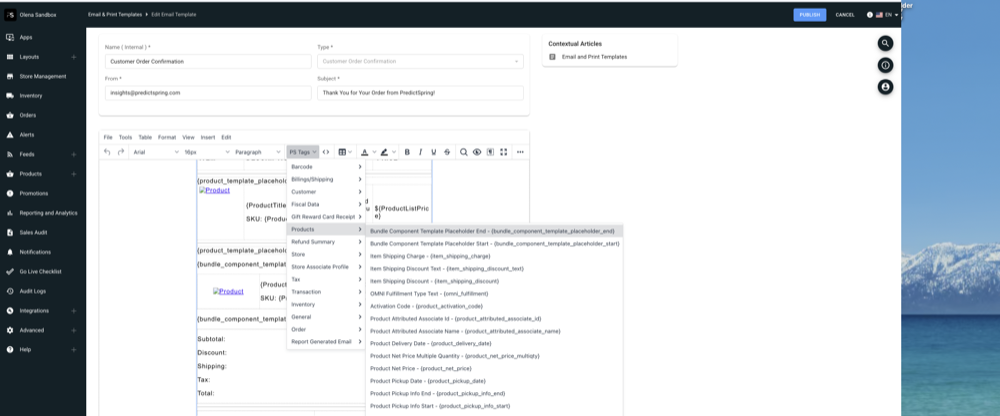
Task: Click the info icon beside the language flag
Action: [869, 15]
